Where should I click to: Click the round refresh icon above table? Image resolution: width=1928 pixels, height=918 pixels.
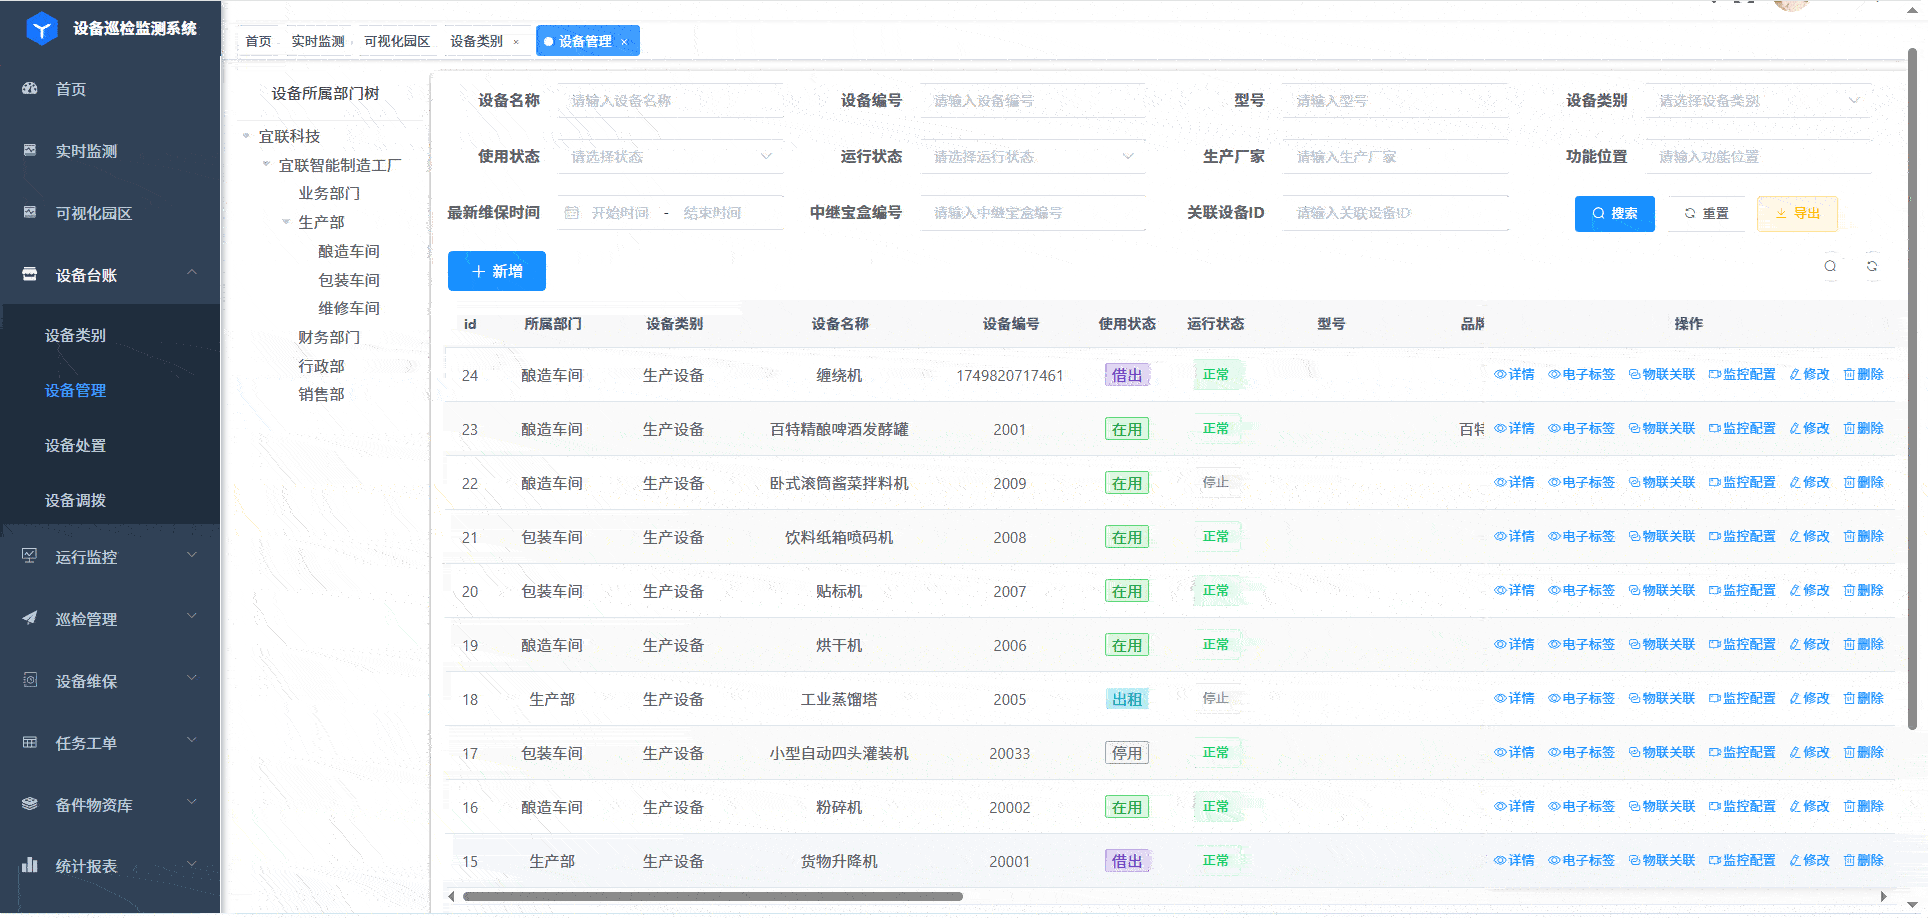point(1872,266)
